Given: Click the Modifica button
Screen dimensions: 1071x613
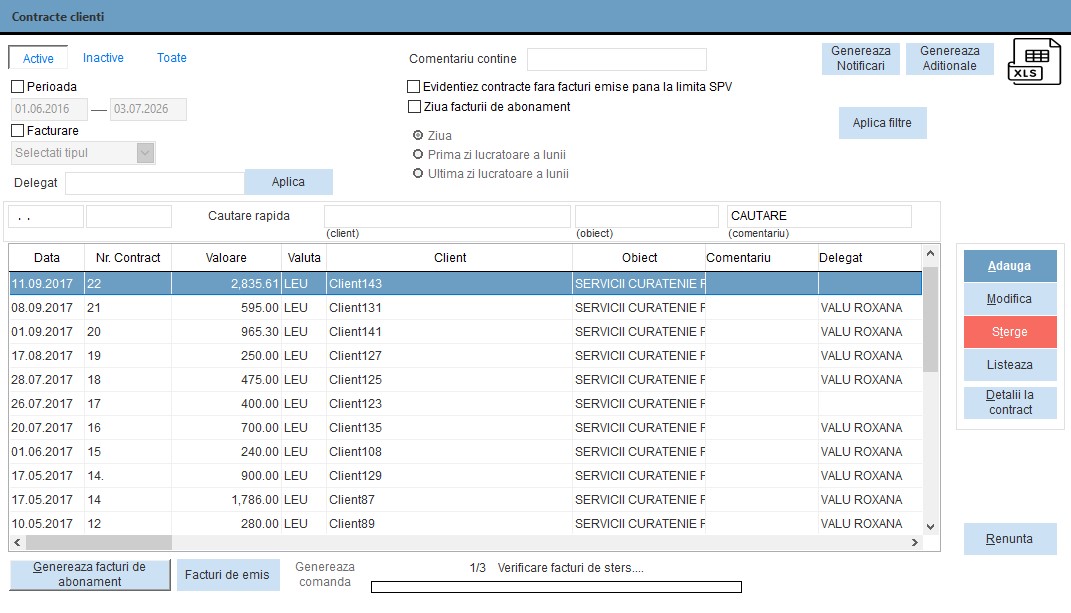Looking at the screenshot, I should point(1010,299).
